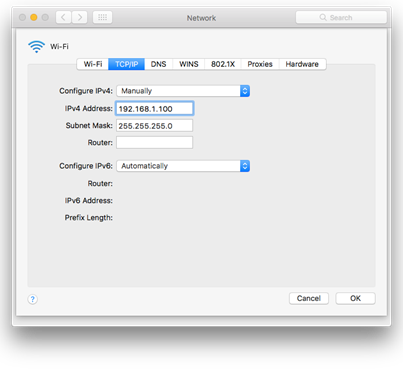Click the Cancel button
The image size is (403, 372).
point(309,298)
